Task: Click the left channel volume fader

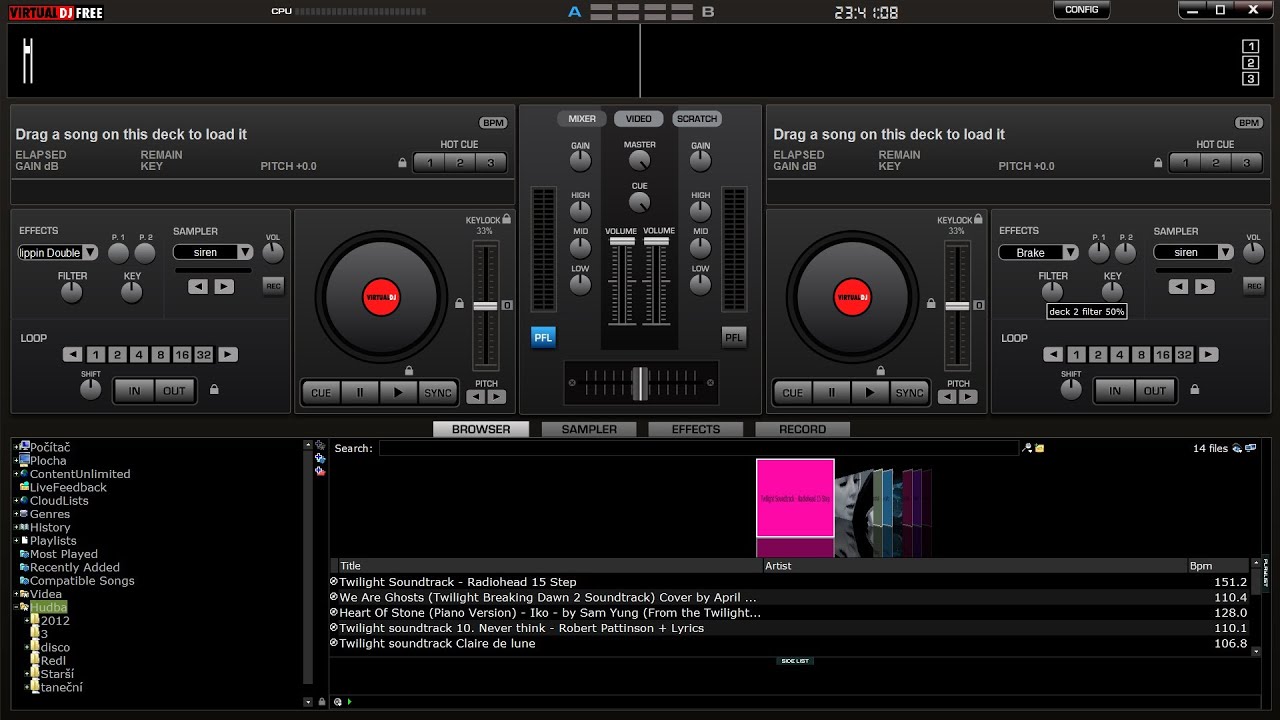Action: pyautogui.click(x=621, y=242)
